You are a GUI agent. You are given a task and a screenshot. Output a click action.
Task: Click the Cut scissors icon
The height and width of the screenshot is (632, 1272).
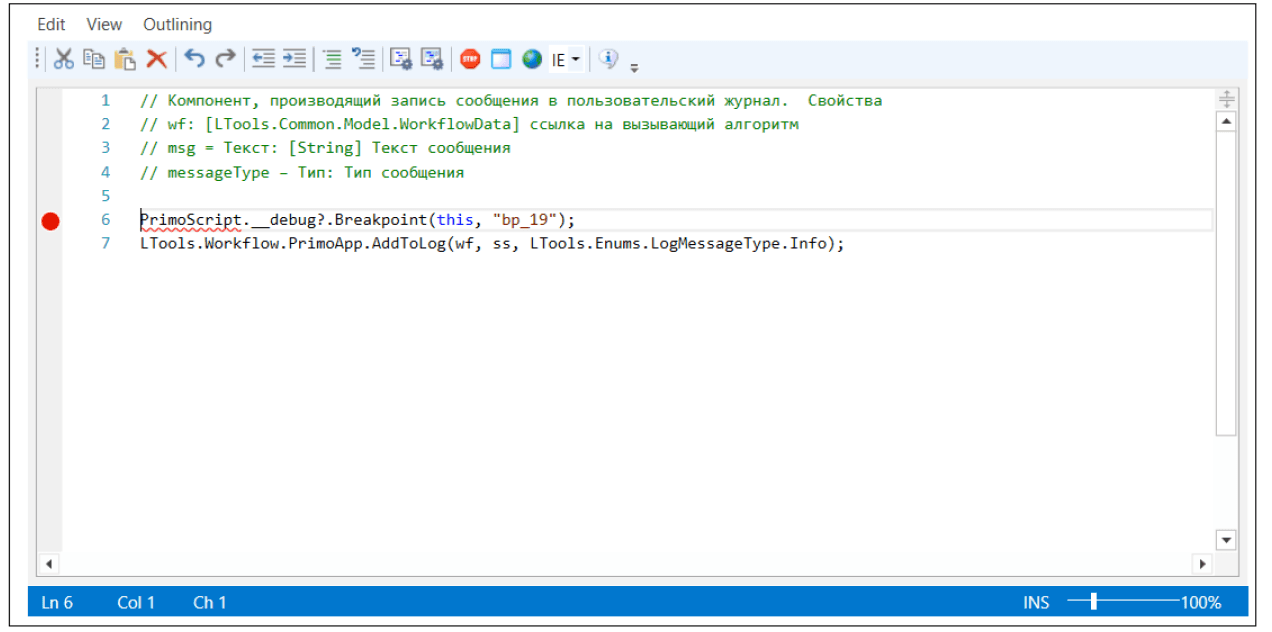[64, 59]
